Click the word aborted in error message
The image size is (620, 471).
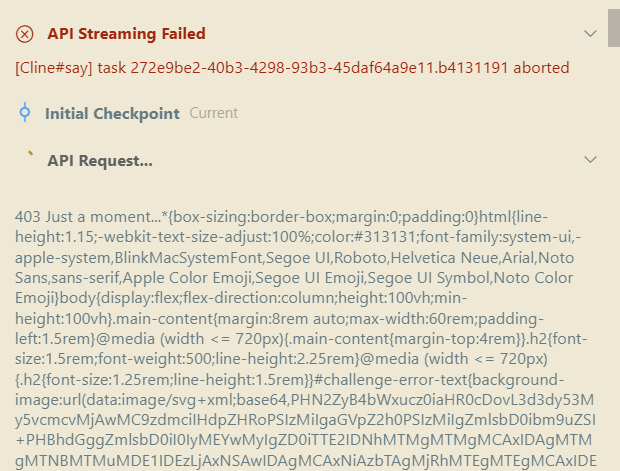(541, 68)
